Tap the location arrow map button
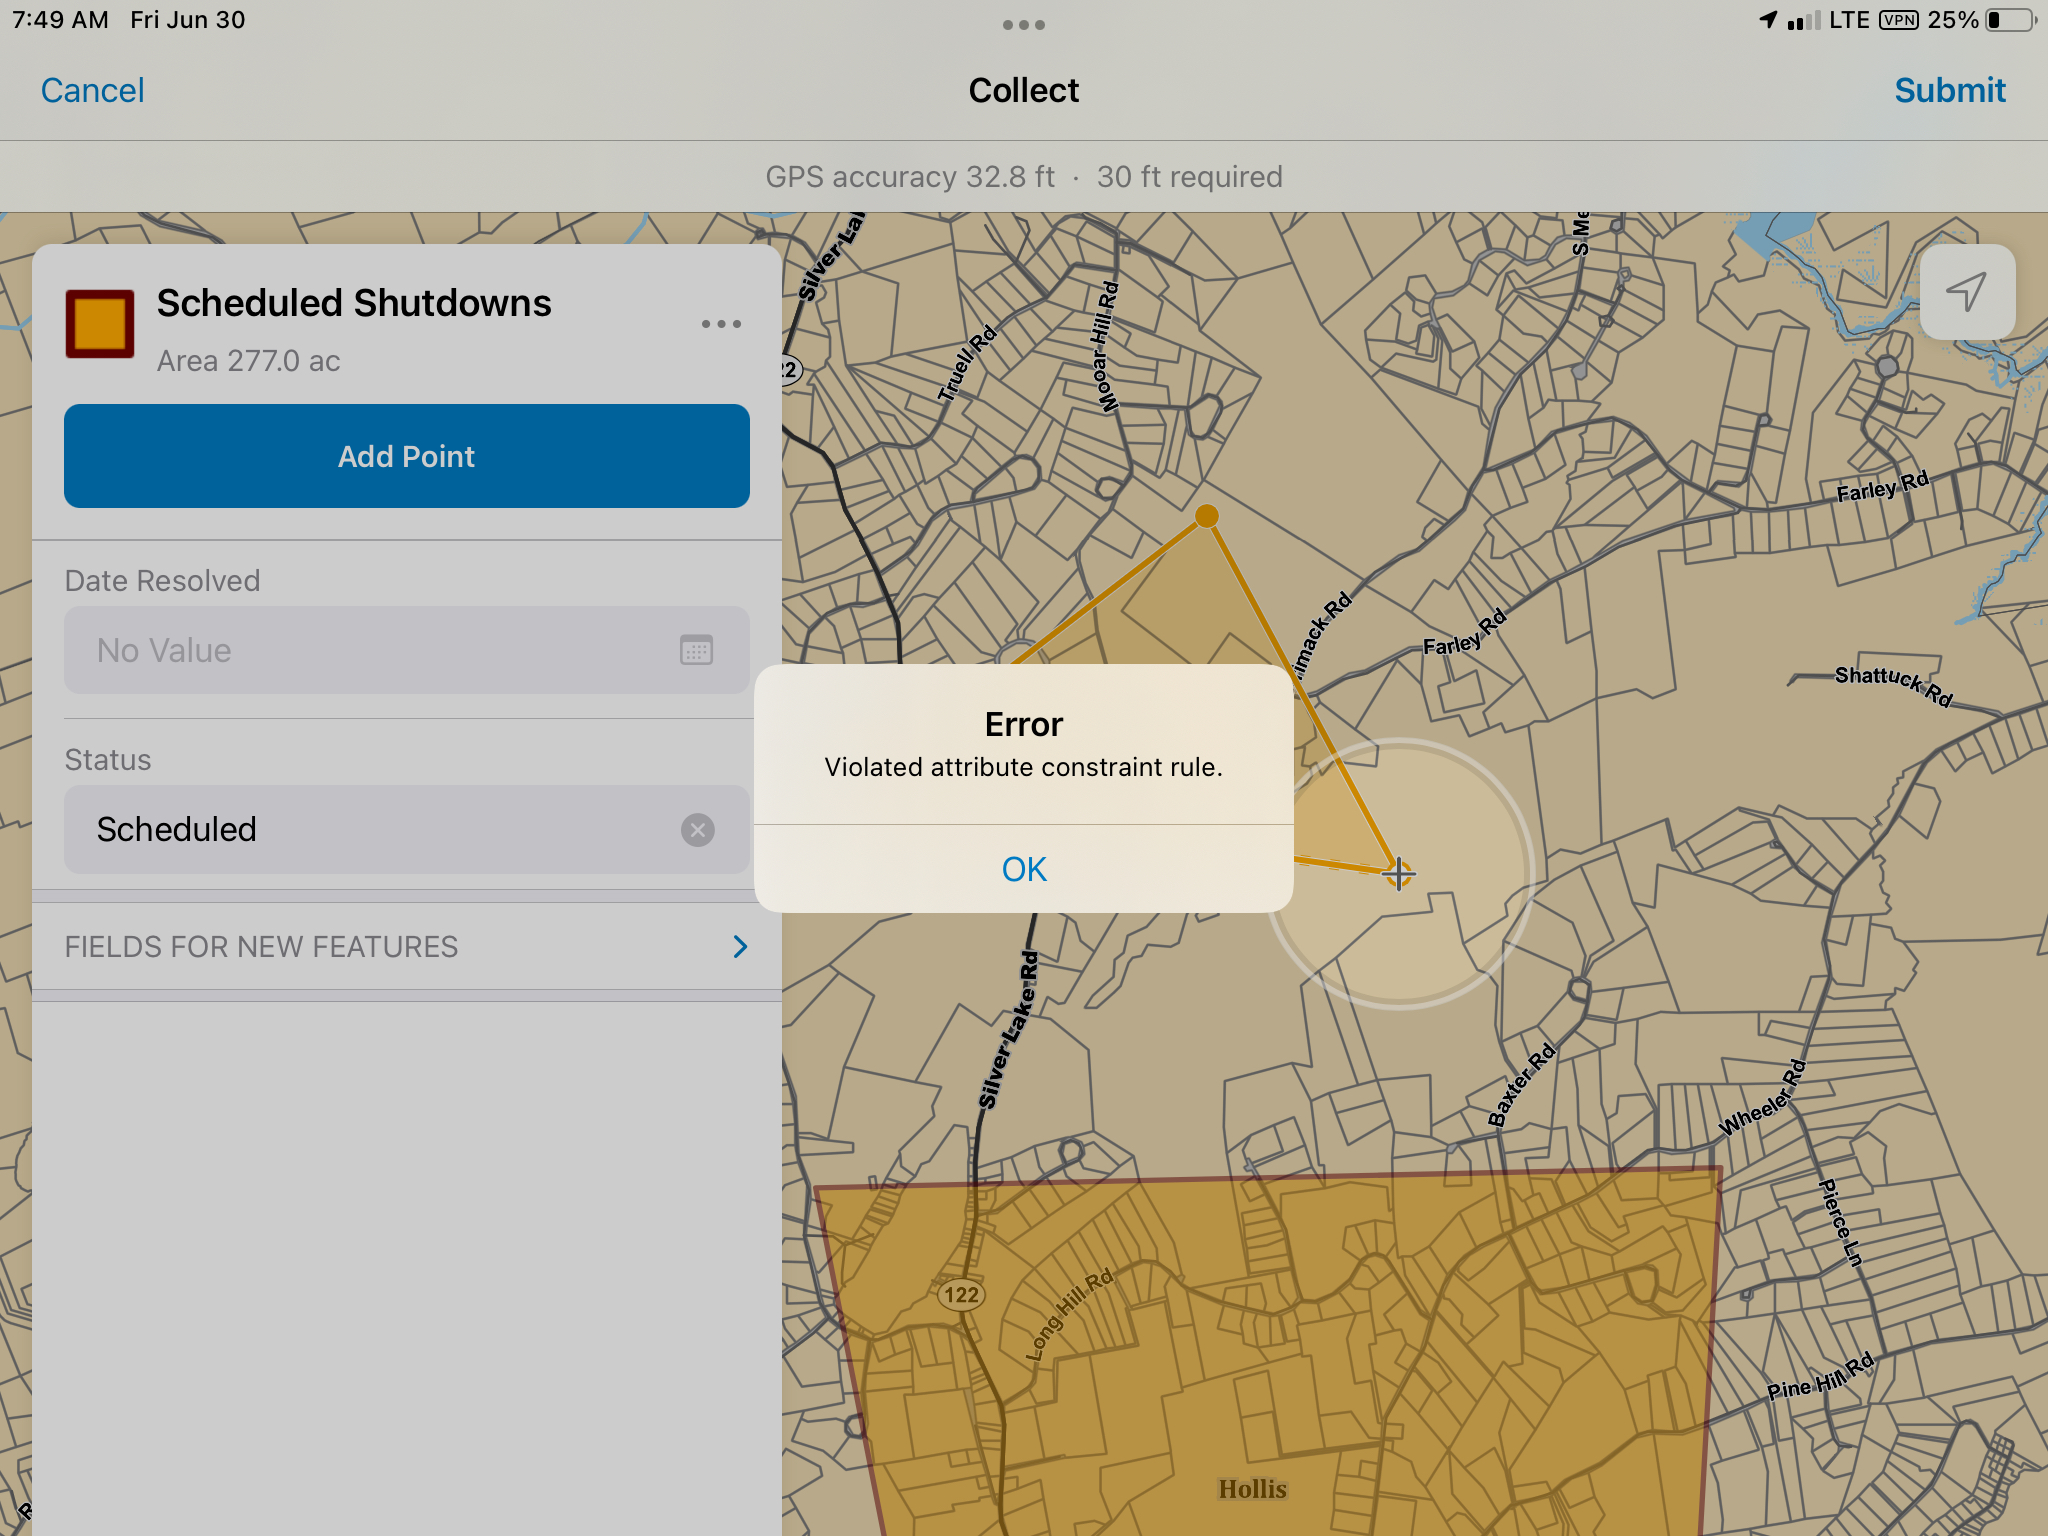2048x1536 pixels. [1966, 292]
